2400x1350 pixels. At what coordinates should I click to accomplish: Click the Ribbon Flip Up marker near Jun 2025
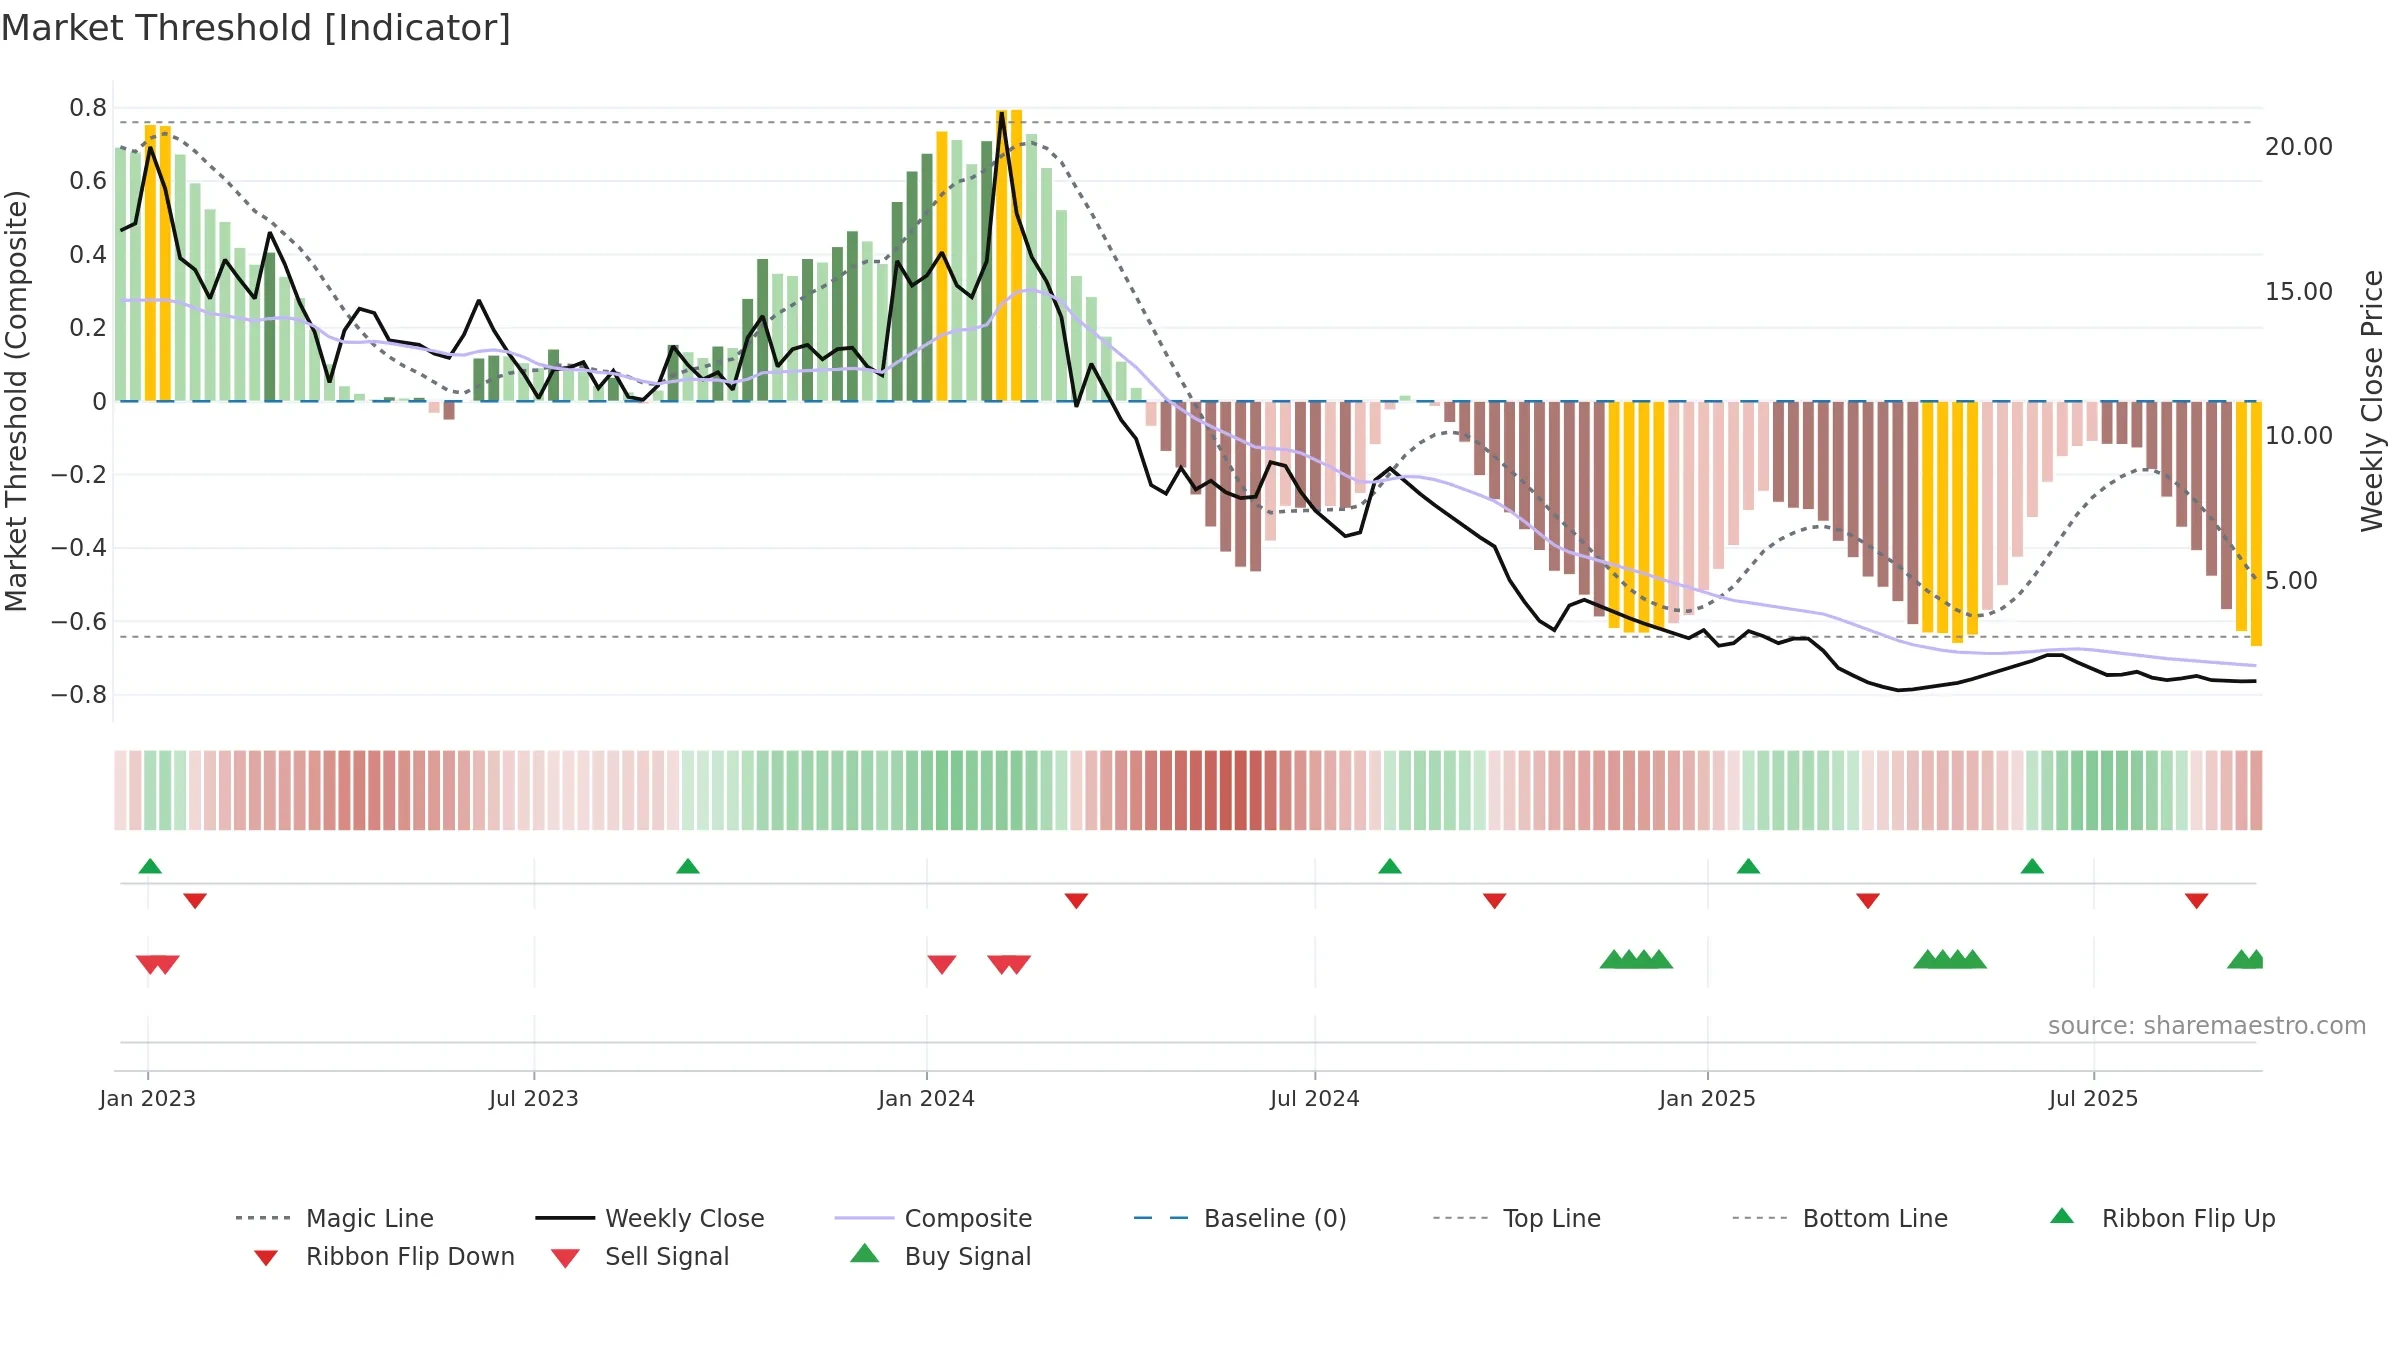coord(2032,866)
